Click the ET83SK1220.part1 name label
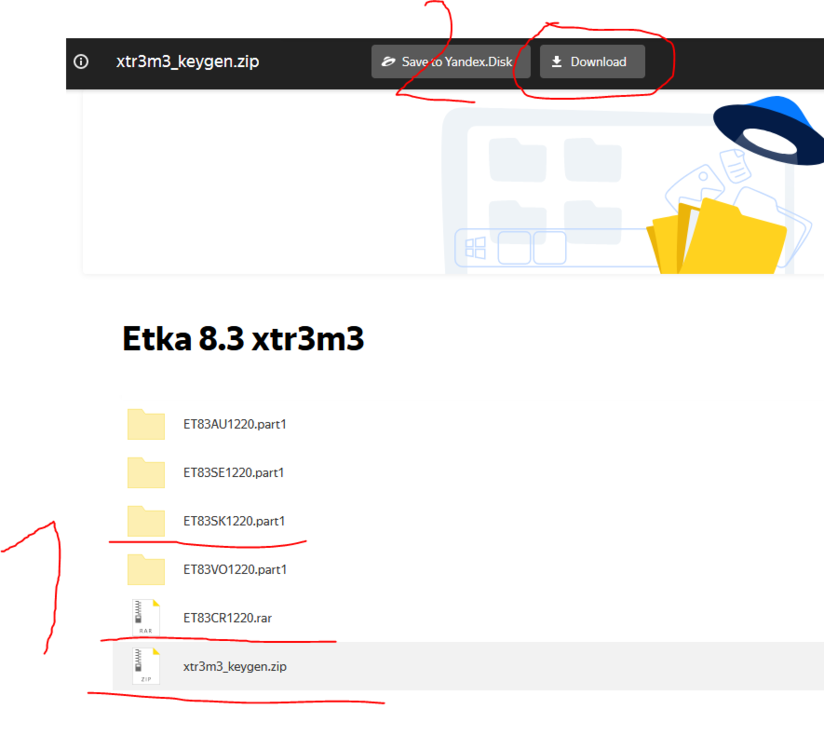 234,521
